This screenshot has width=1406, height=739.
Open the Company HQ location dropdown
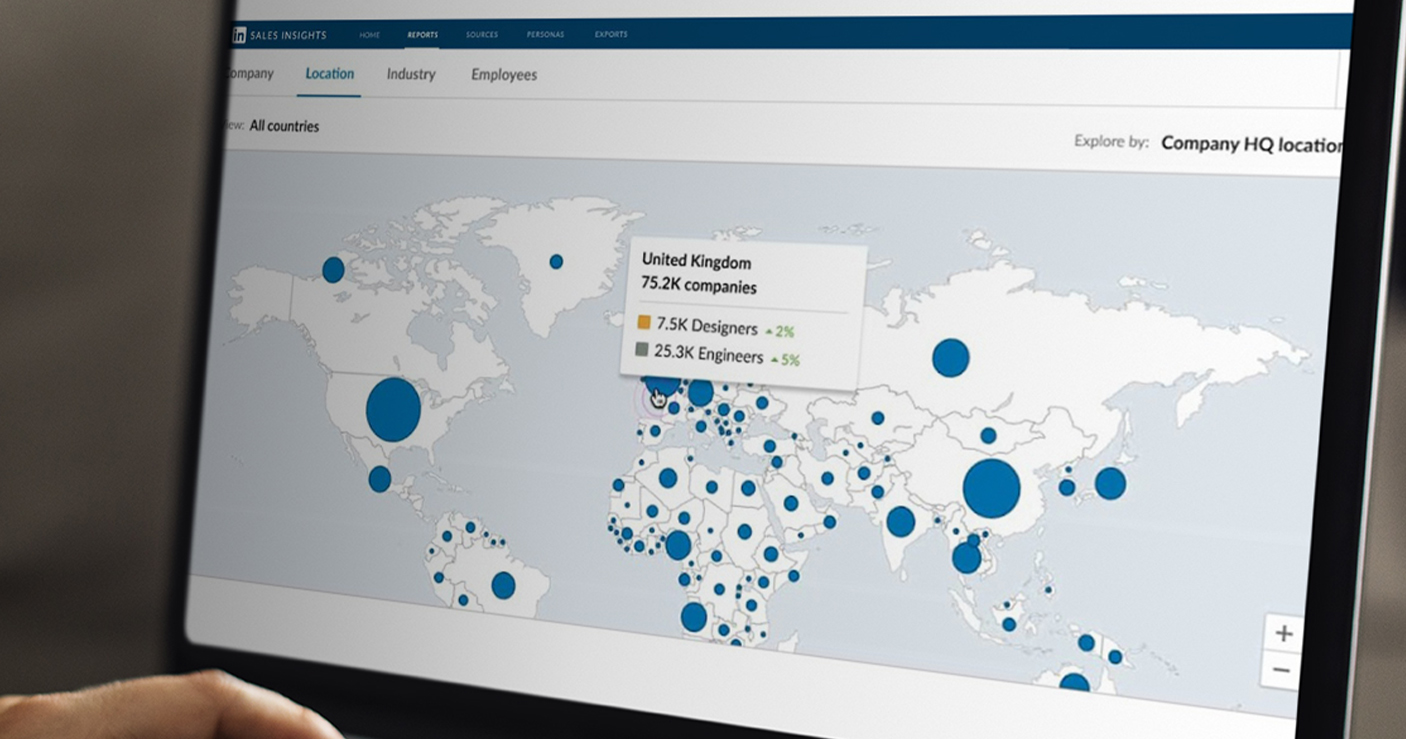coord(1252,144)
